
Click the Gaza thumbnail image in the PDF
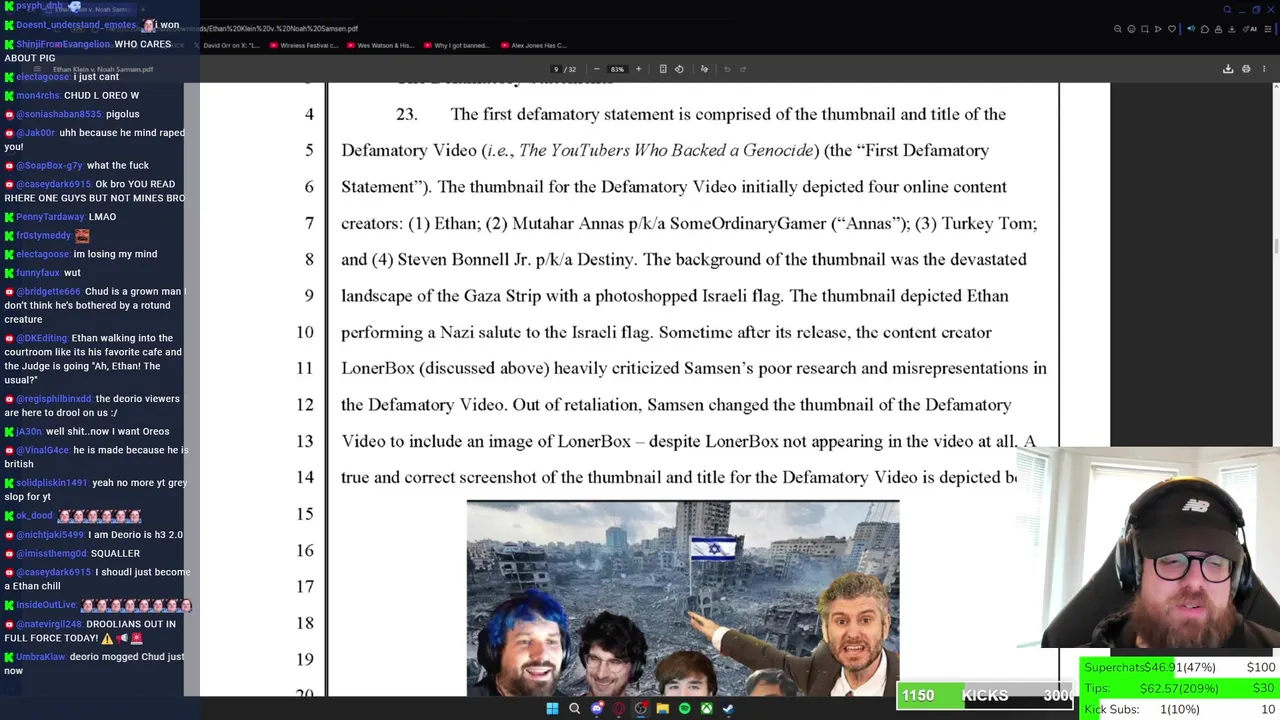[x=683, y=598]
